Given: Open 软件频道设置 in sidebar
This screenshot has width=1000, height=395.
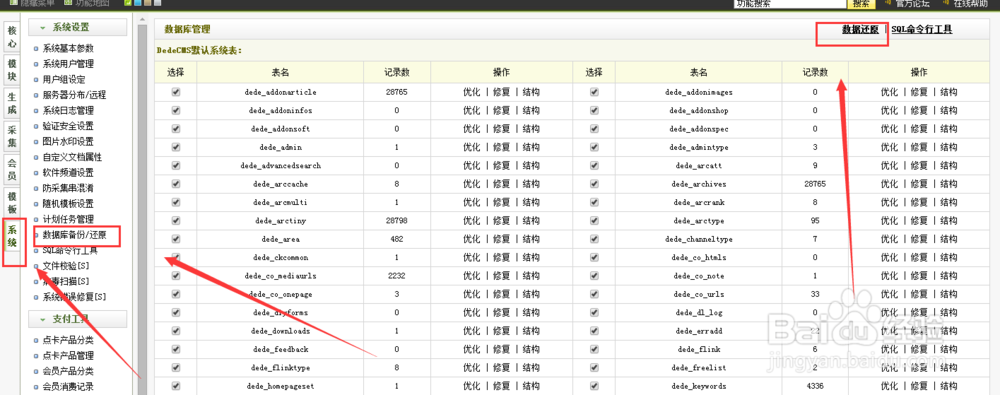Looking at the screenshot, I should (x=68, y=172).
